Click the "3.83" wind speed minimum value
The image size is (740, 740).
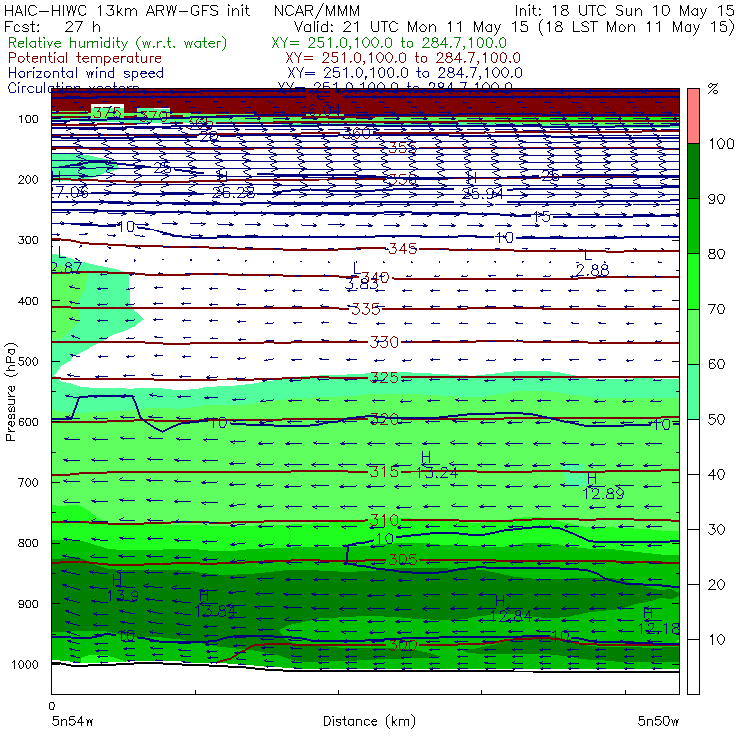coord(362,284)
